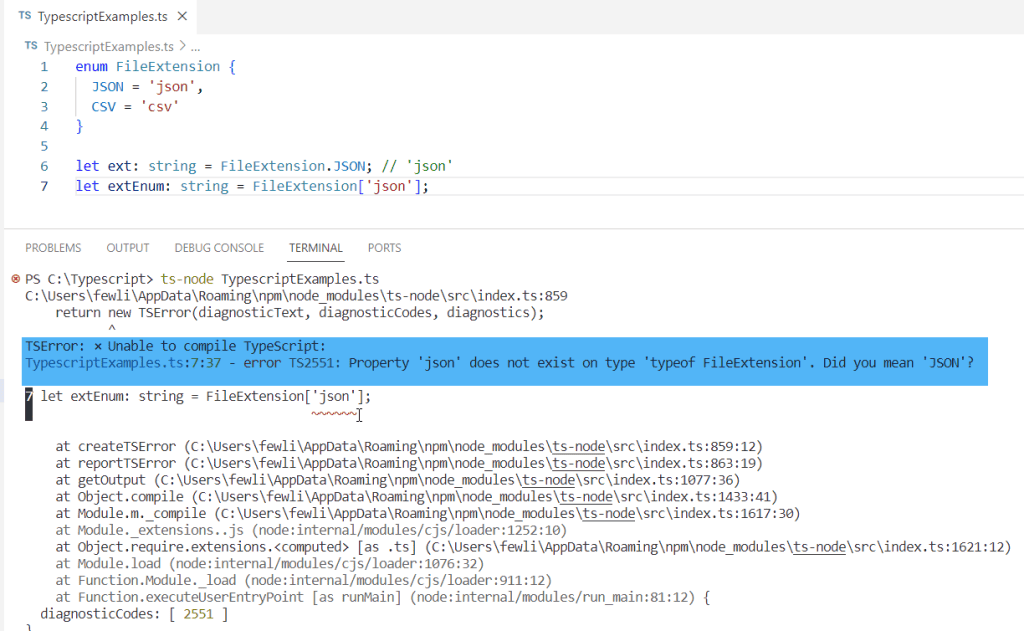The image size is (1024, 631).
Task: Click the 'csv' string literal
Action: (x=159, y=106)
